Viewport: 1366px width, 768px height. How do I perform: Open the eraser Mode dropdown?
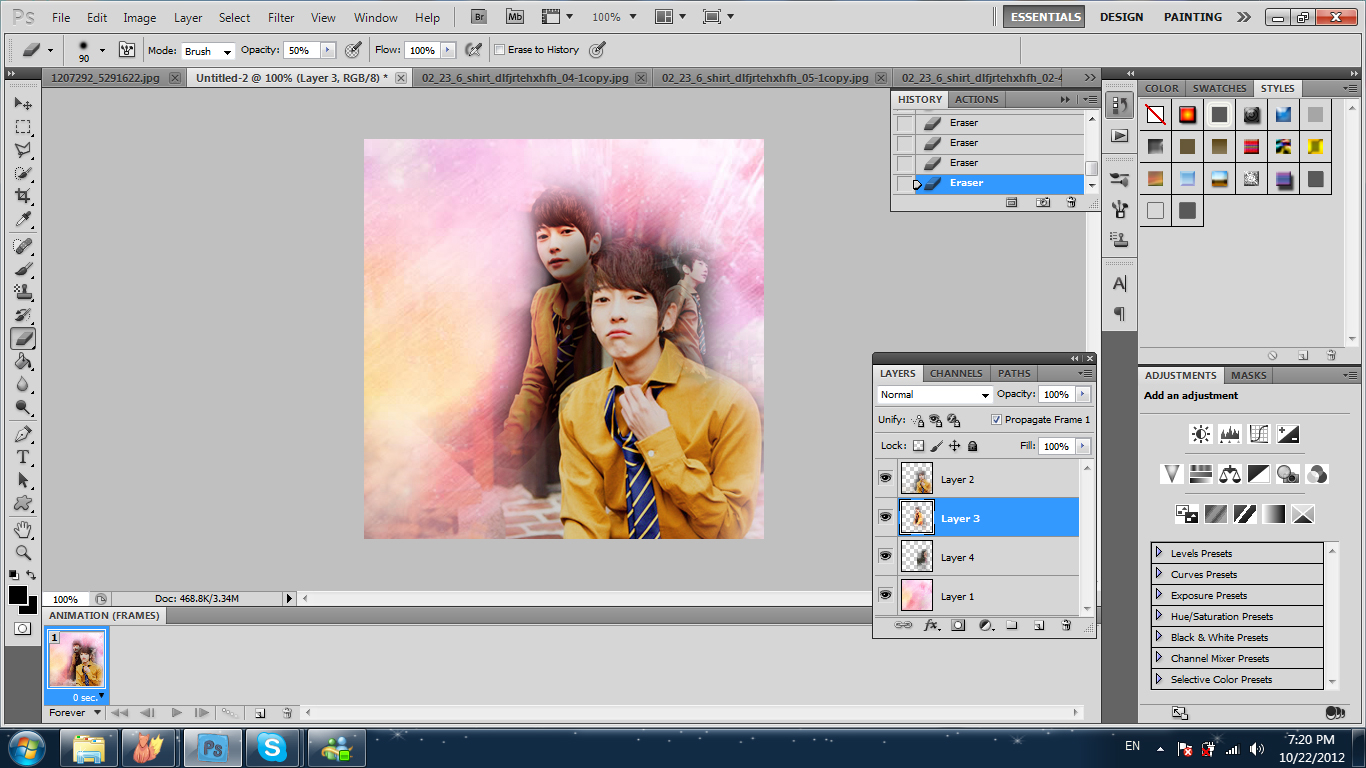[207, 50]
